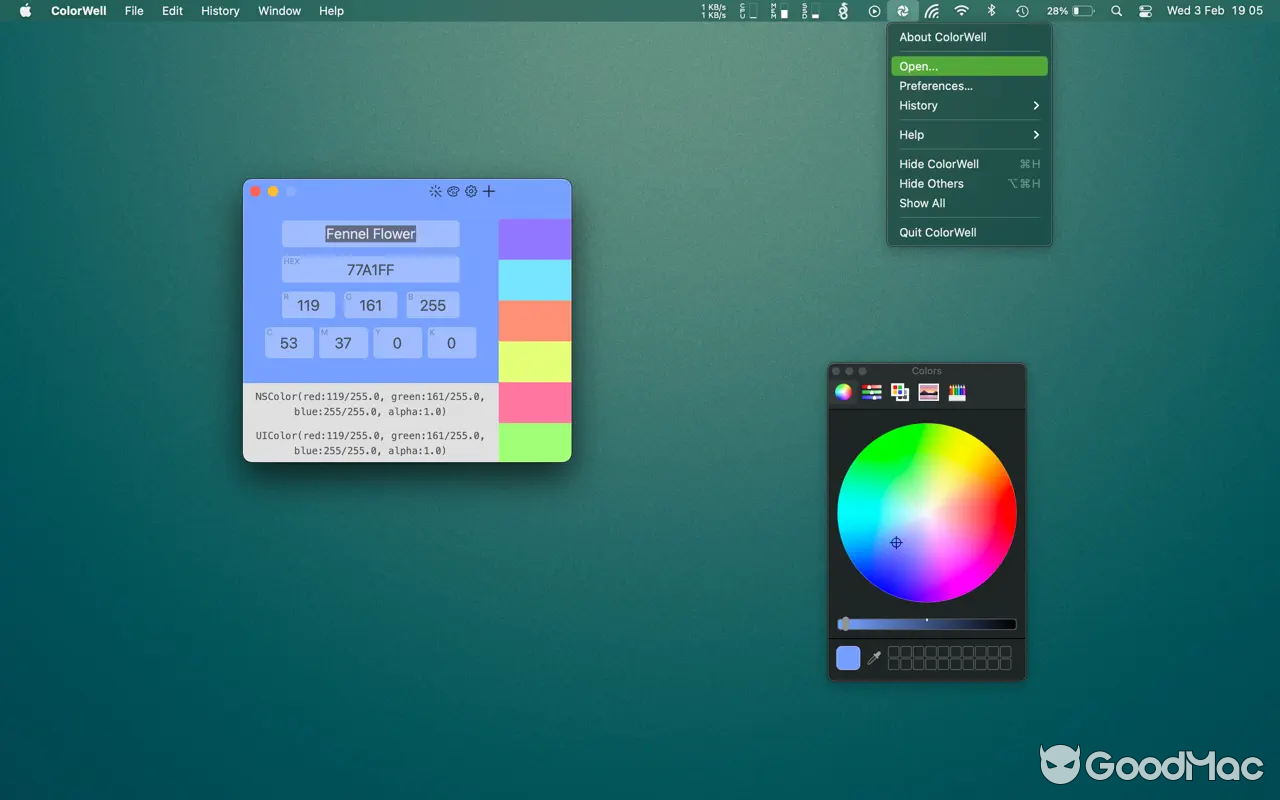Click the HEX field showing 77A1FF

click(370, 269)
